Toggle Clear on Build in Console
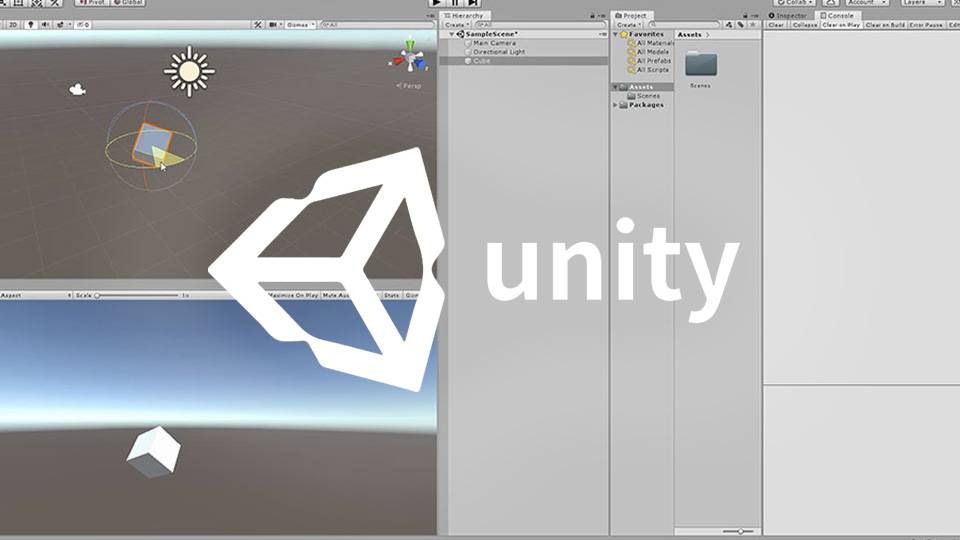 (885, 25)
